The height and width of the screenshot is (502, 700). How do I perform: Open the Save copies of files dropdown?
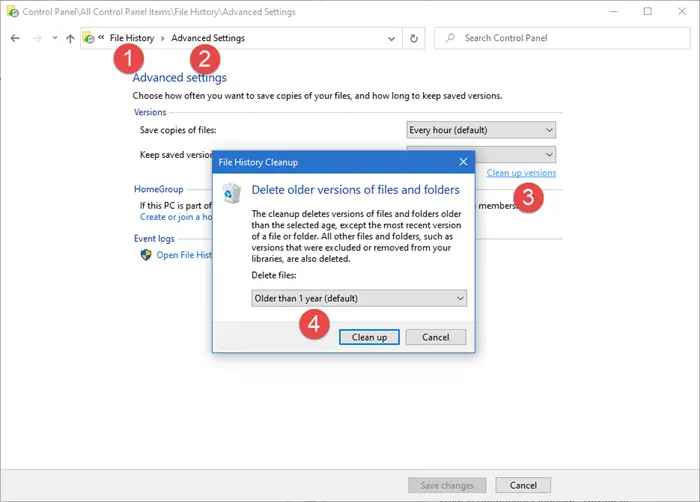[481, 130]
